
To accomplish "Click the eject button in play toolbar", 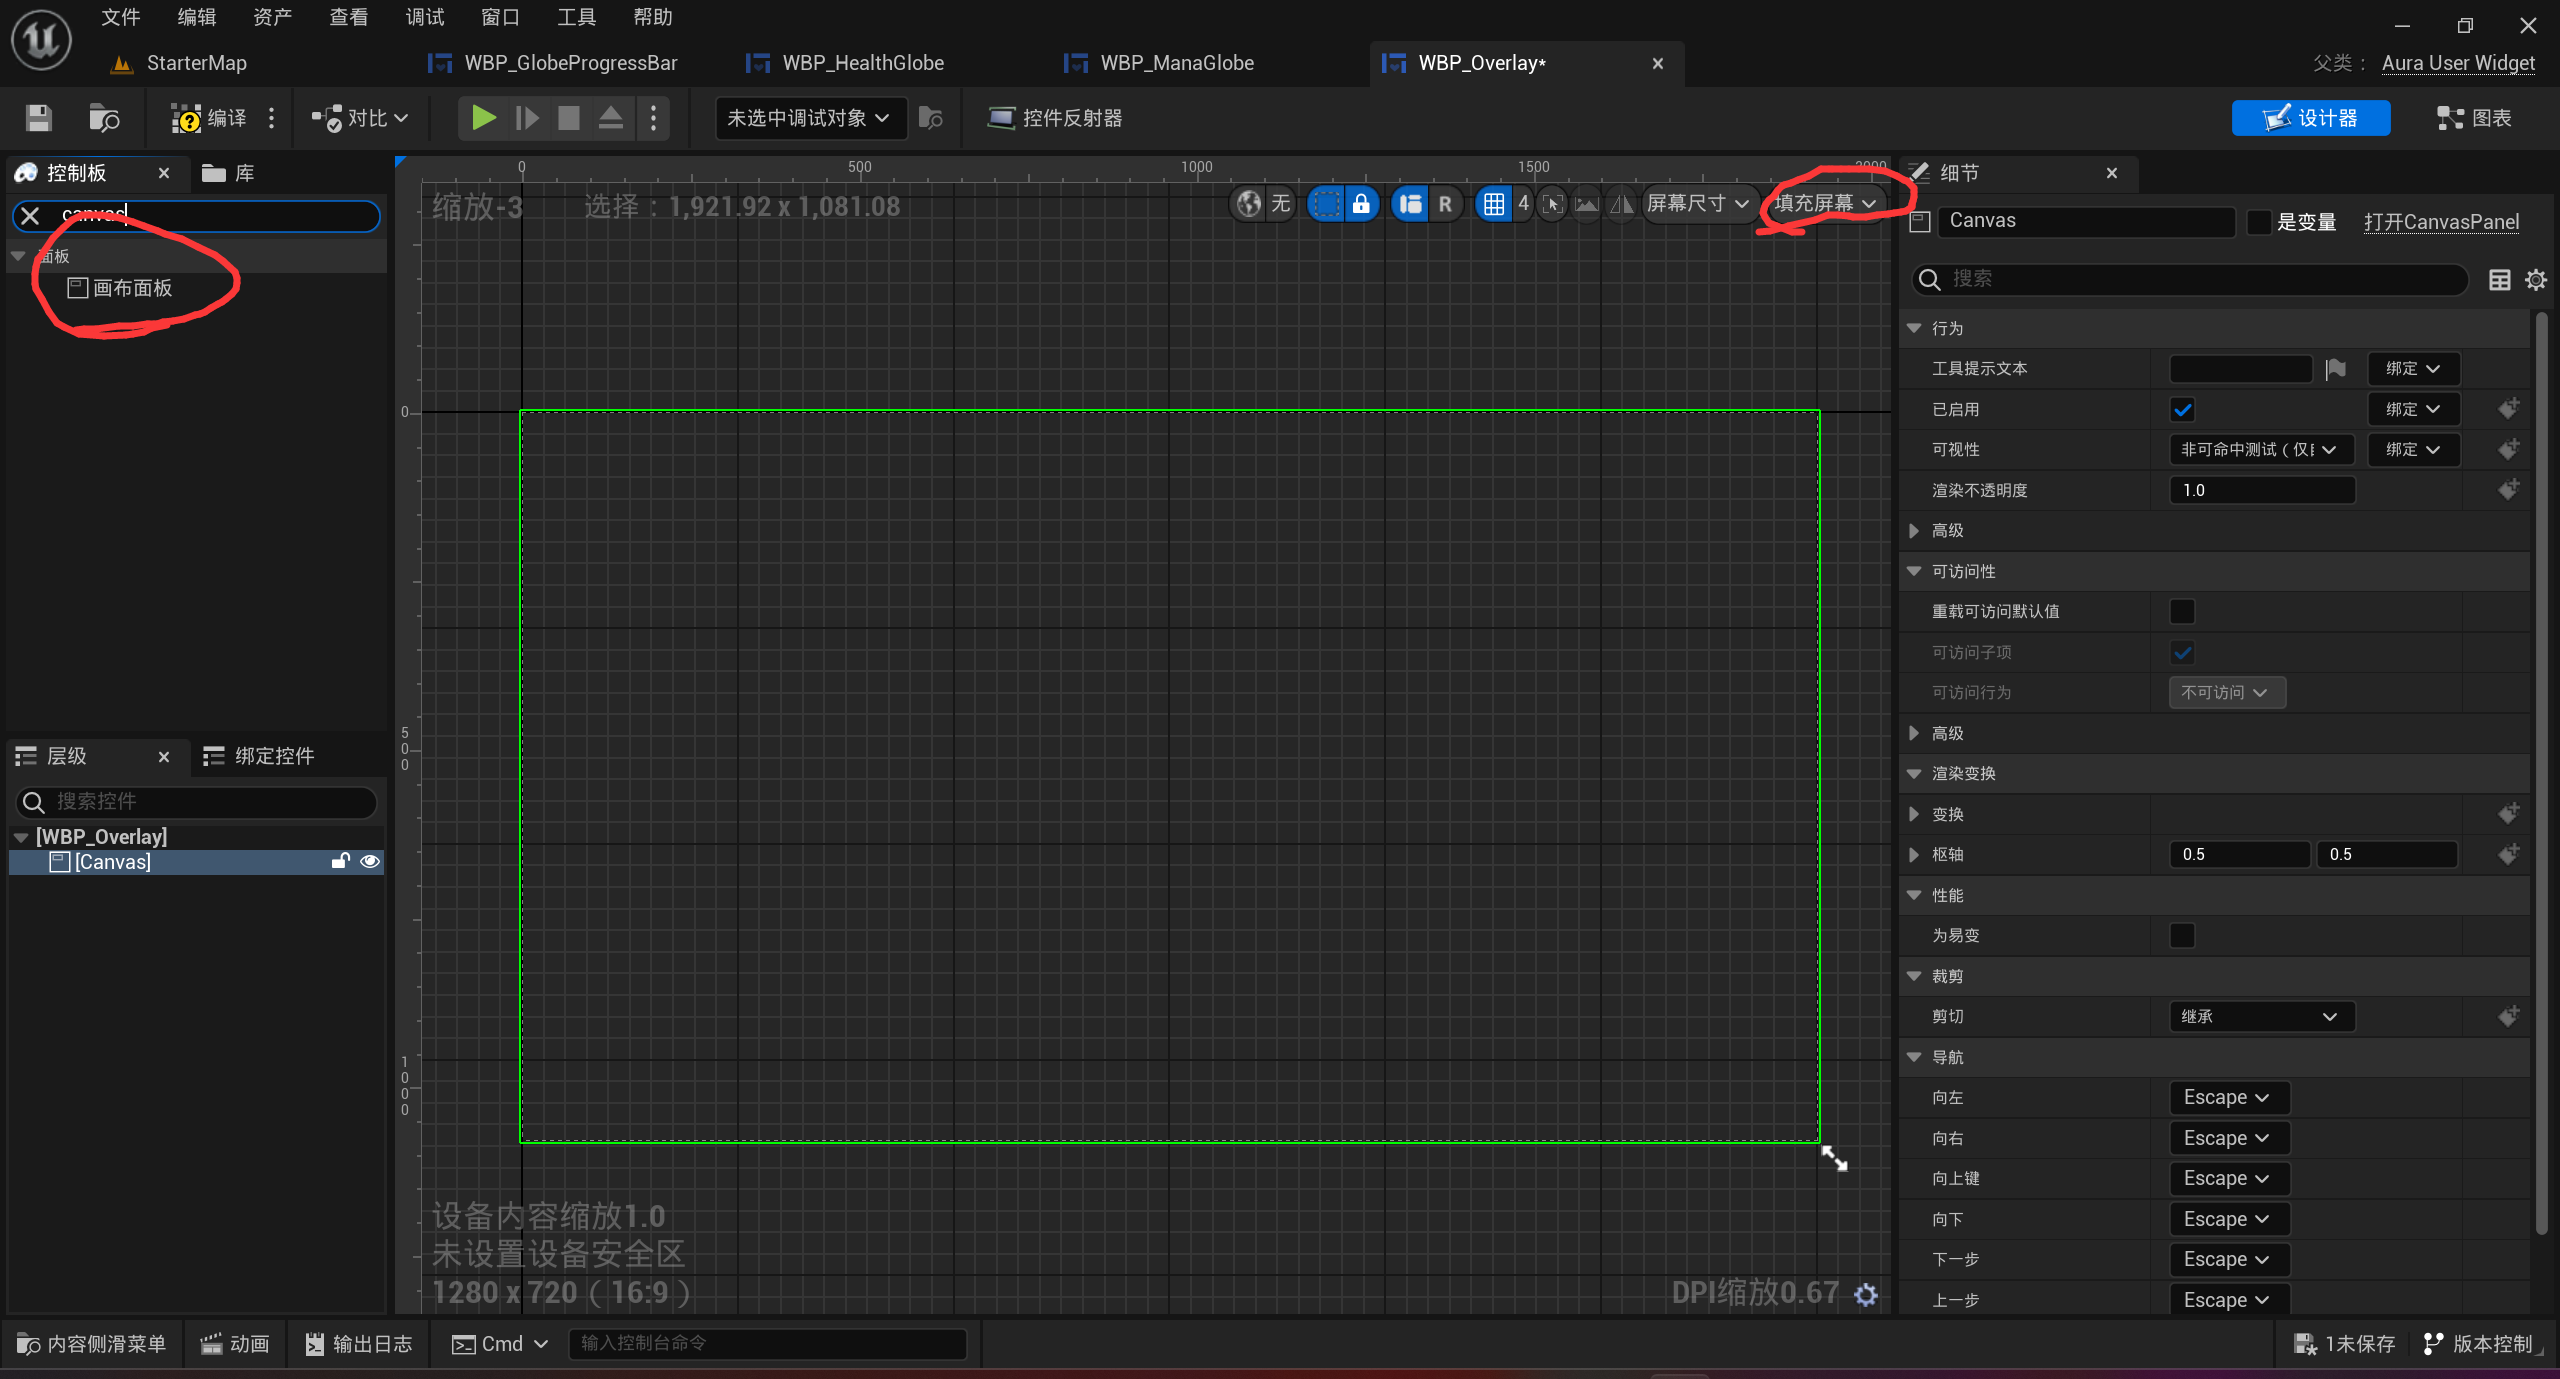I will tap(611, 118).
